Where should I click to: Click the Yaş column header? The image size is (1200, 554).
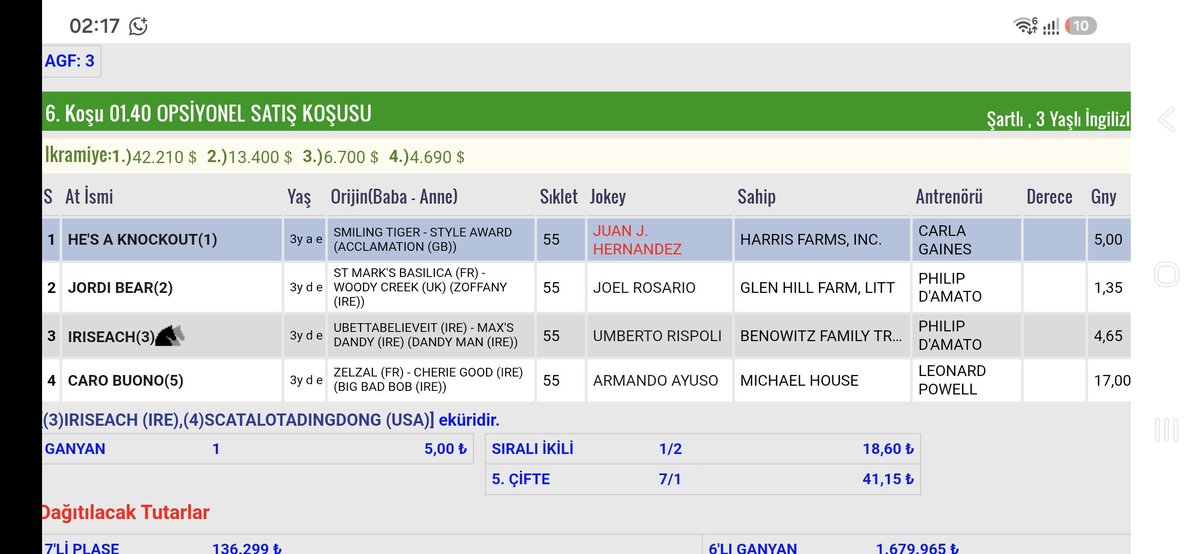point(299,197)
